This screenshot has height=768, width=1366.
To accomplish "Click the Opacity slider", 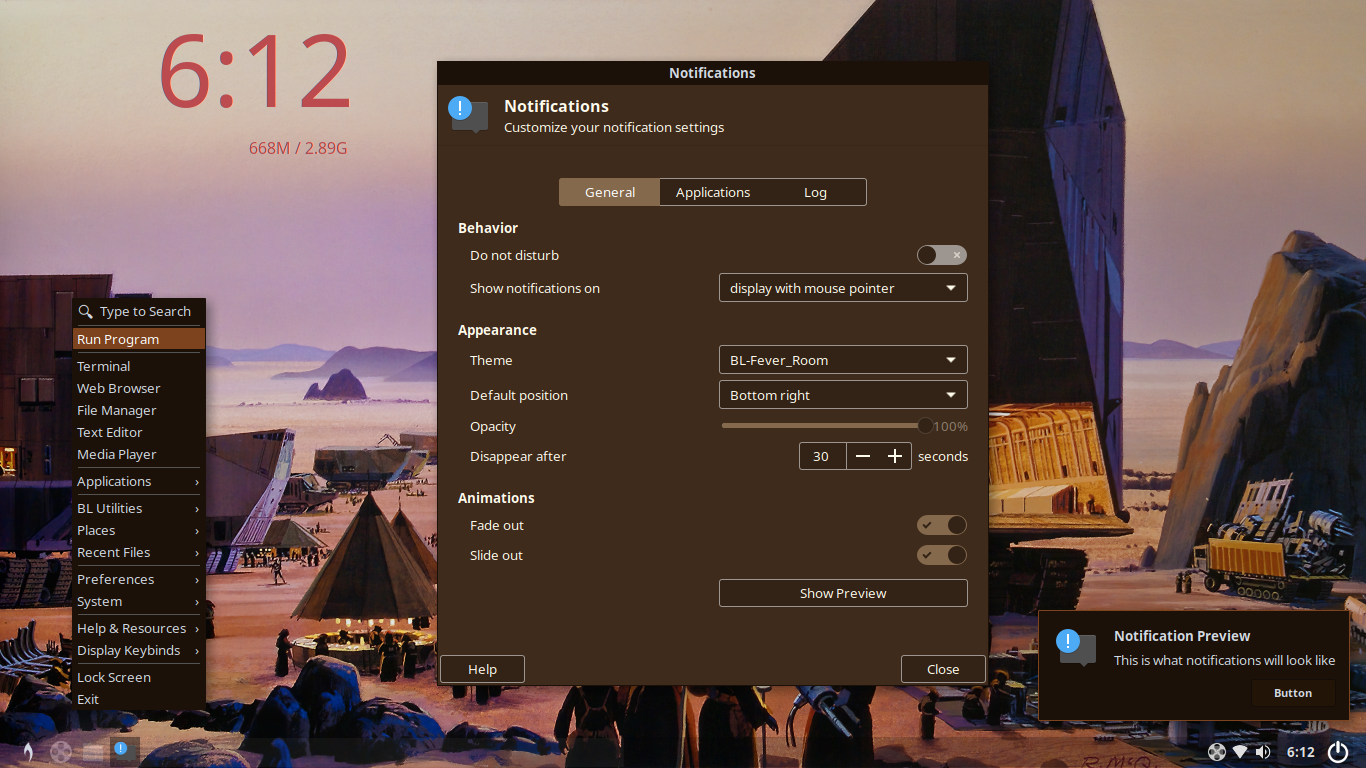I will [x=826, y=426].
